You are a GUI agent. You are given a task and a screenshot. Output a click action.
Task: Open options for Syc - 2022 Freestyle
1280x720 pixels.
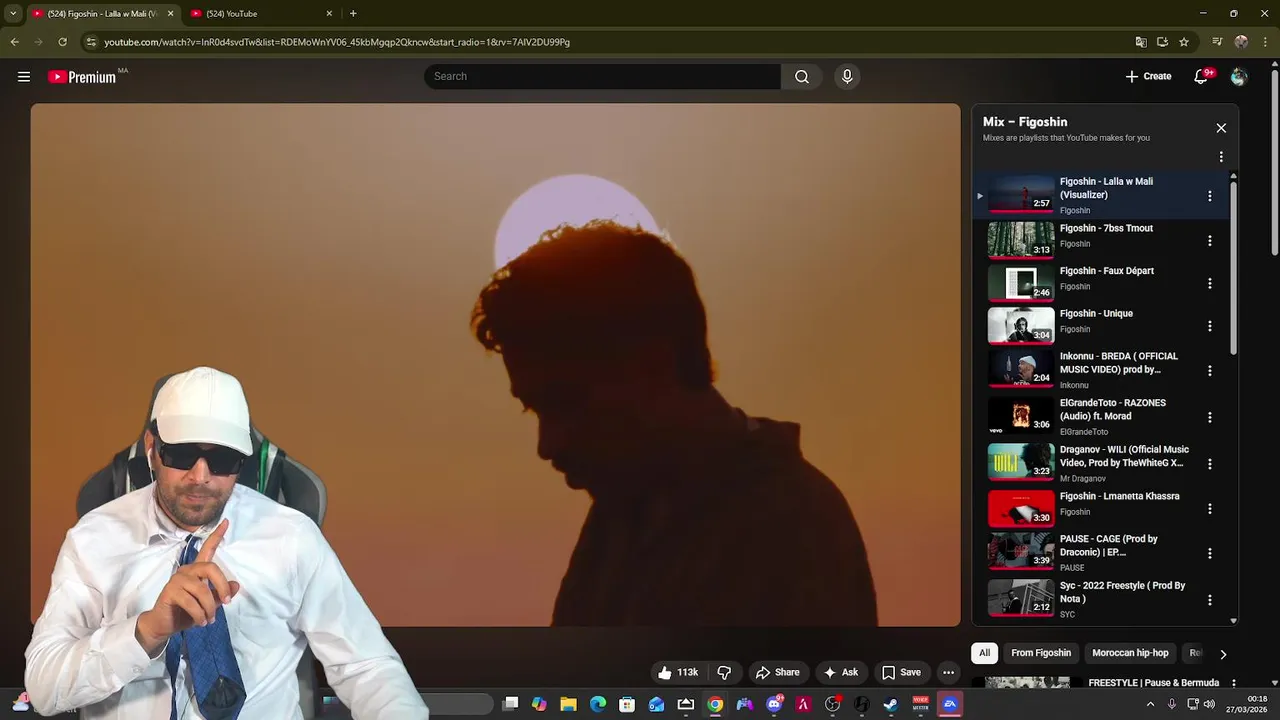coord(1209,600)
